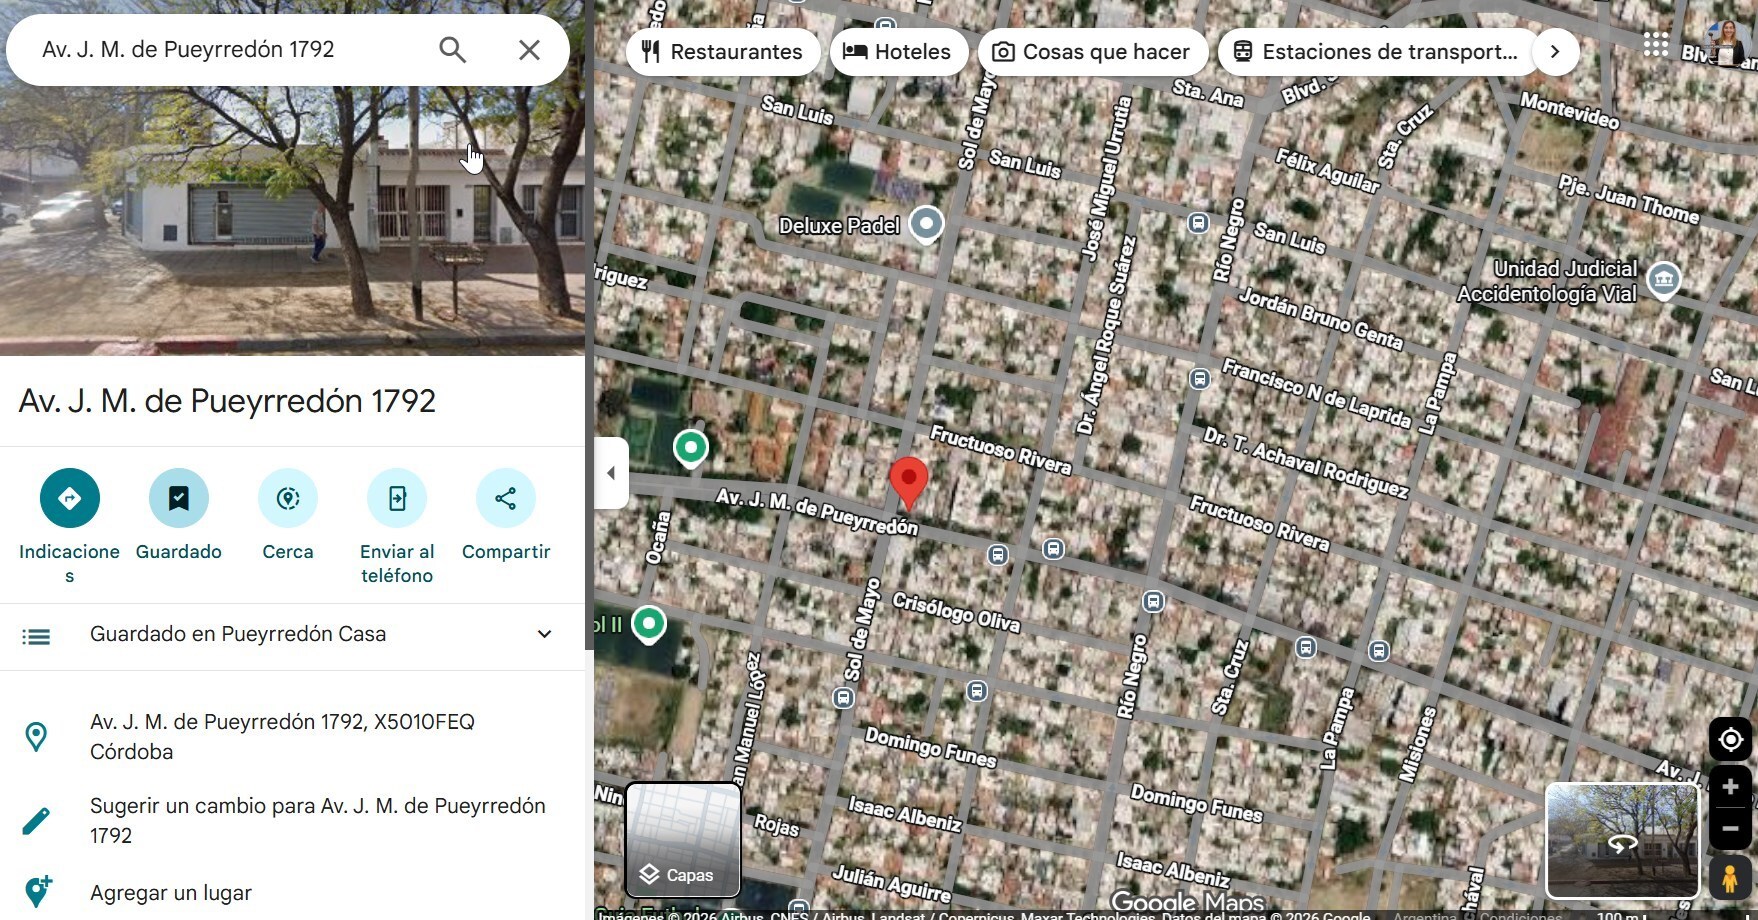1758x920 pixels.
Task: Show more category chips with arrow
Action: [x=1555, y=52]
